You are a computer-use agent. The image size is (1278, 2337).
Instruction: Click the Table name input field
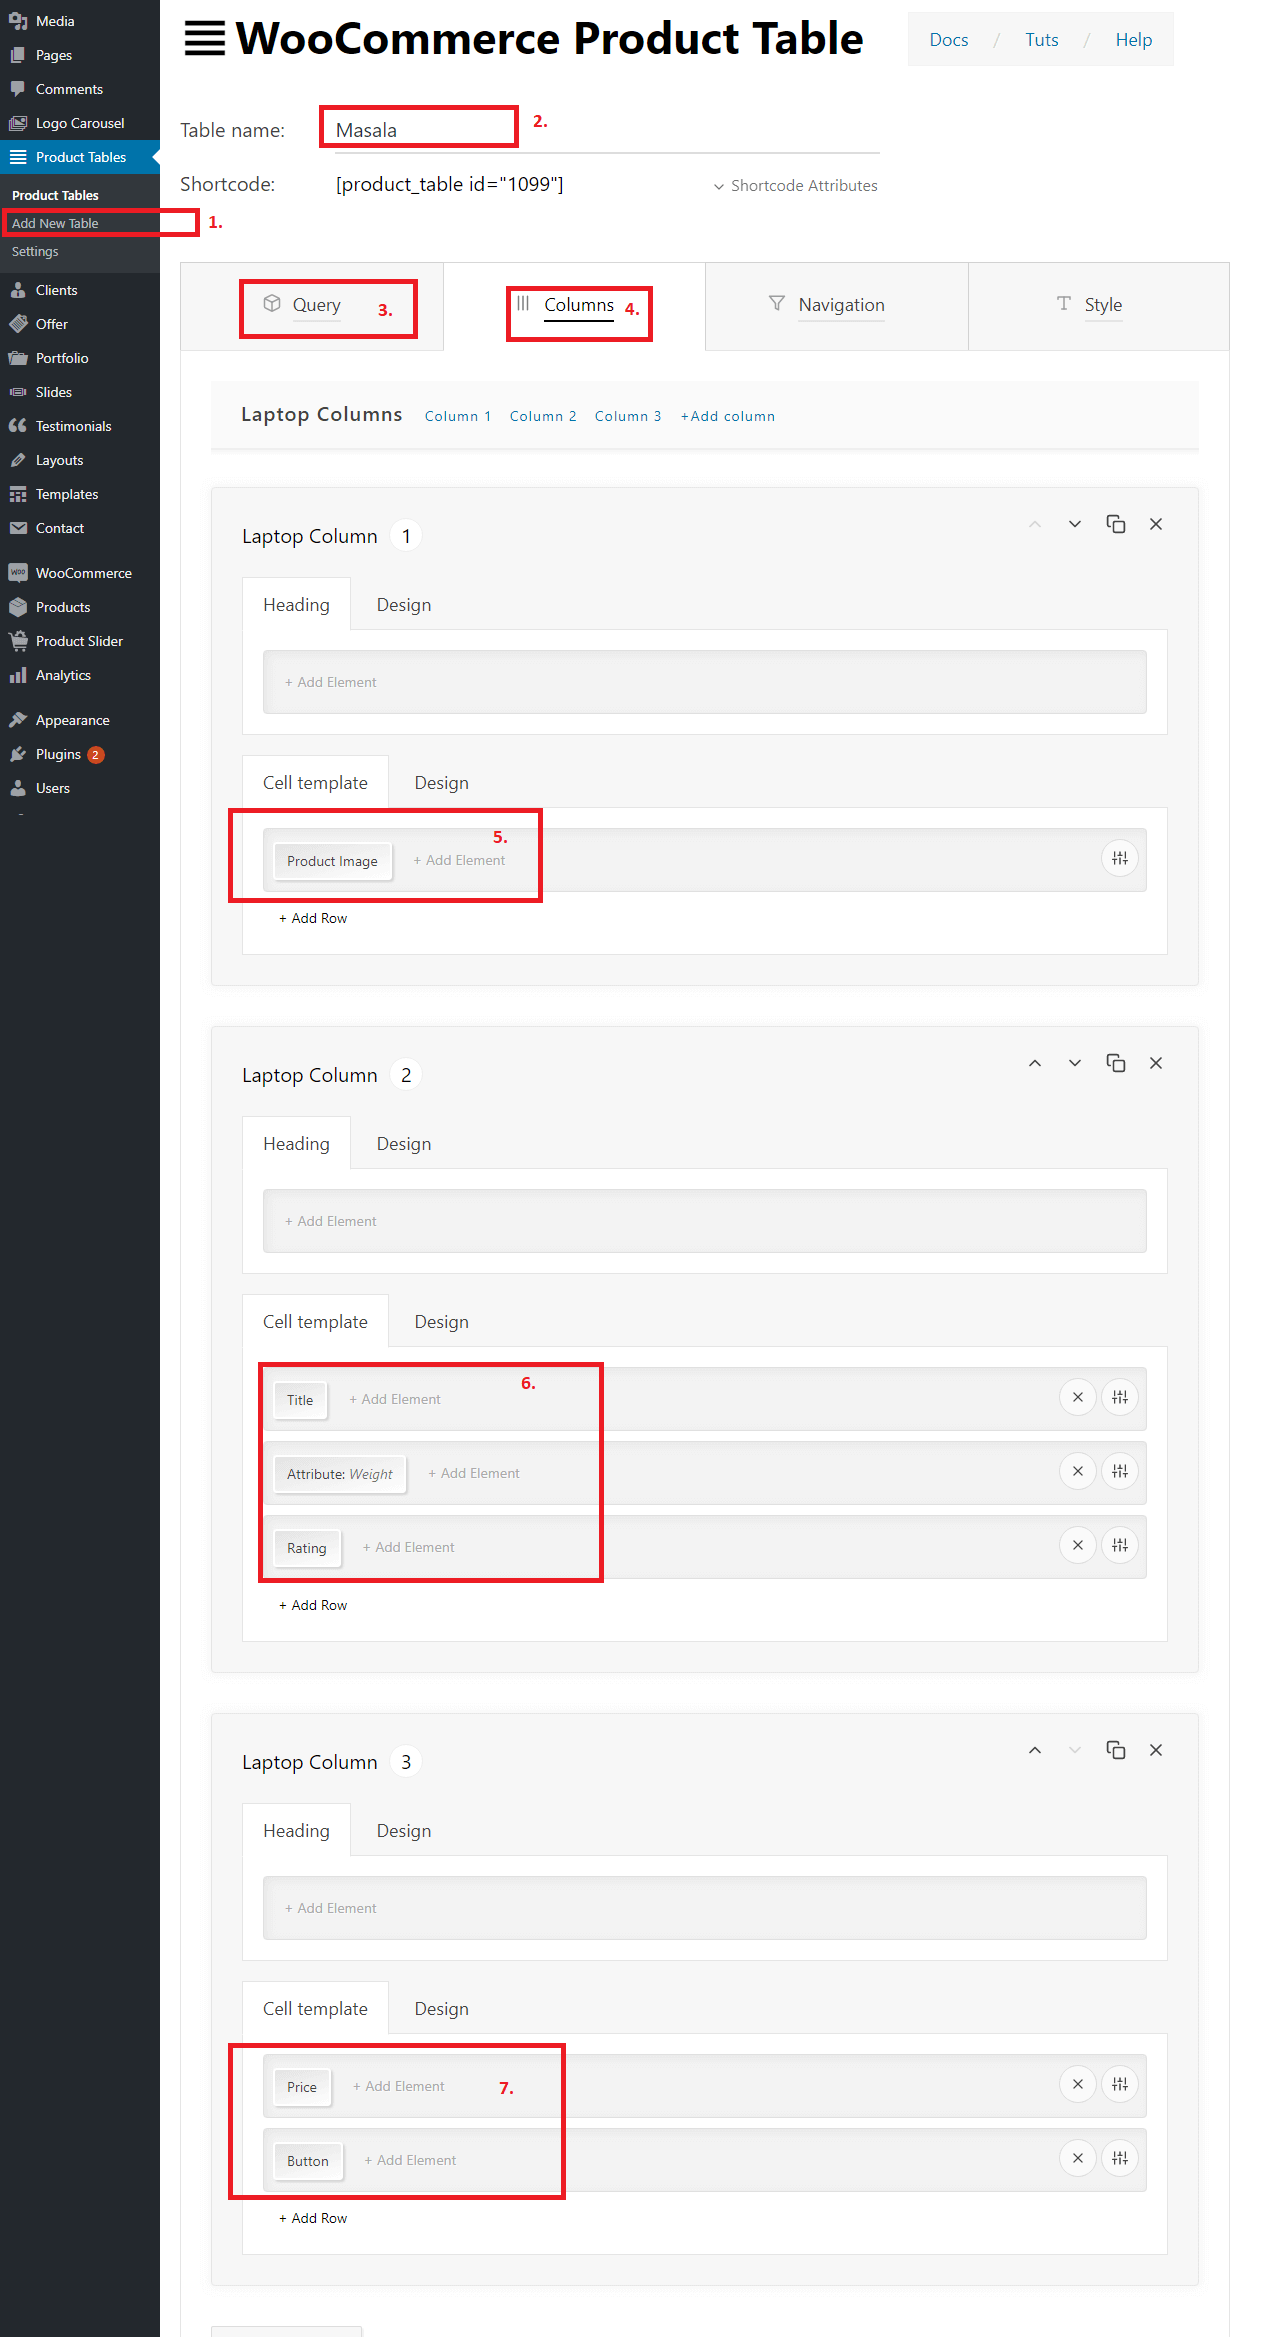[x=607, y=131]
